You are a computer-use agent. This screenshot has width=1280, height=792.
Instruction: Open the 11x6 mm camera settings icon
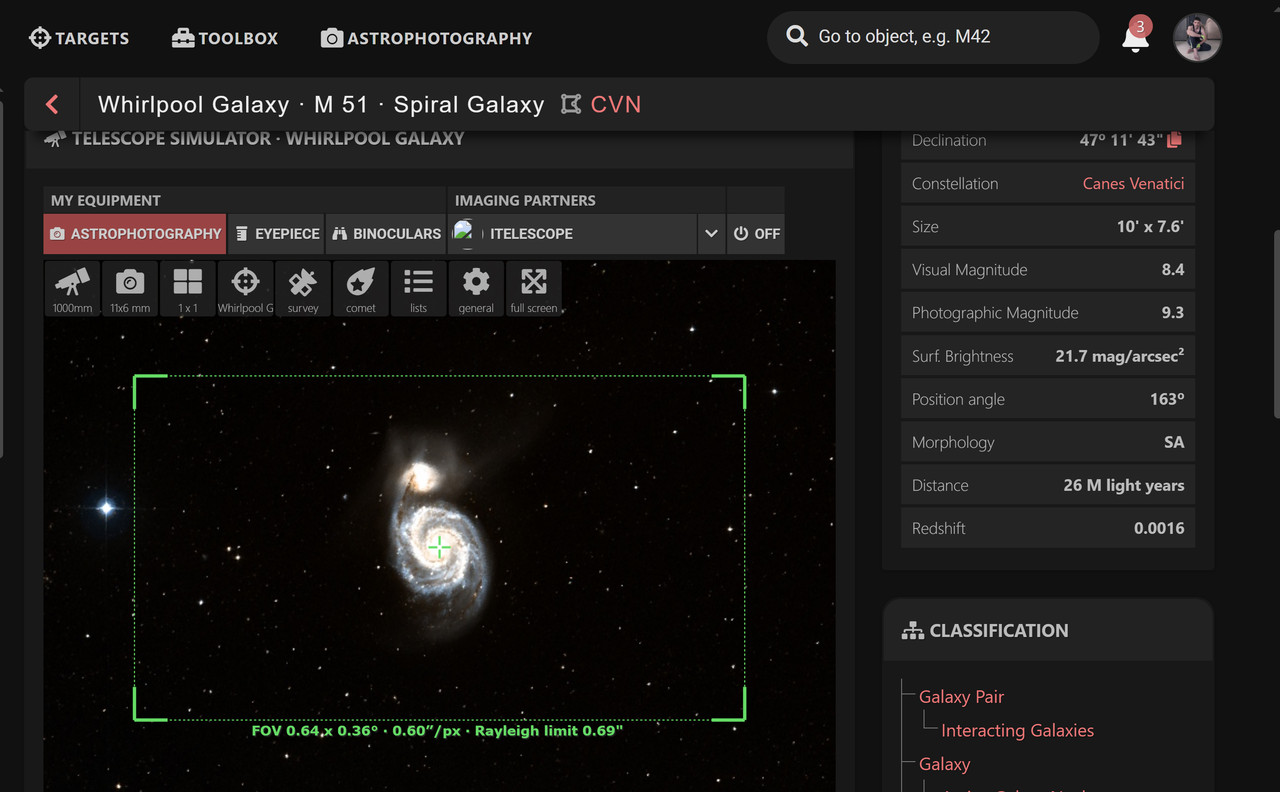point(129,288)
